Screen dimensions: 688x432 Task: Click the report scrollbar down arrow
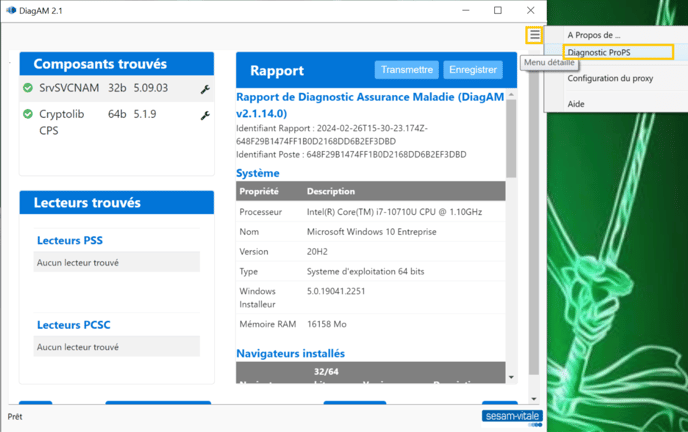pyautogui.click(x=511, y=377)
